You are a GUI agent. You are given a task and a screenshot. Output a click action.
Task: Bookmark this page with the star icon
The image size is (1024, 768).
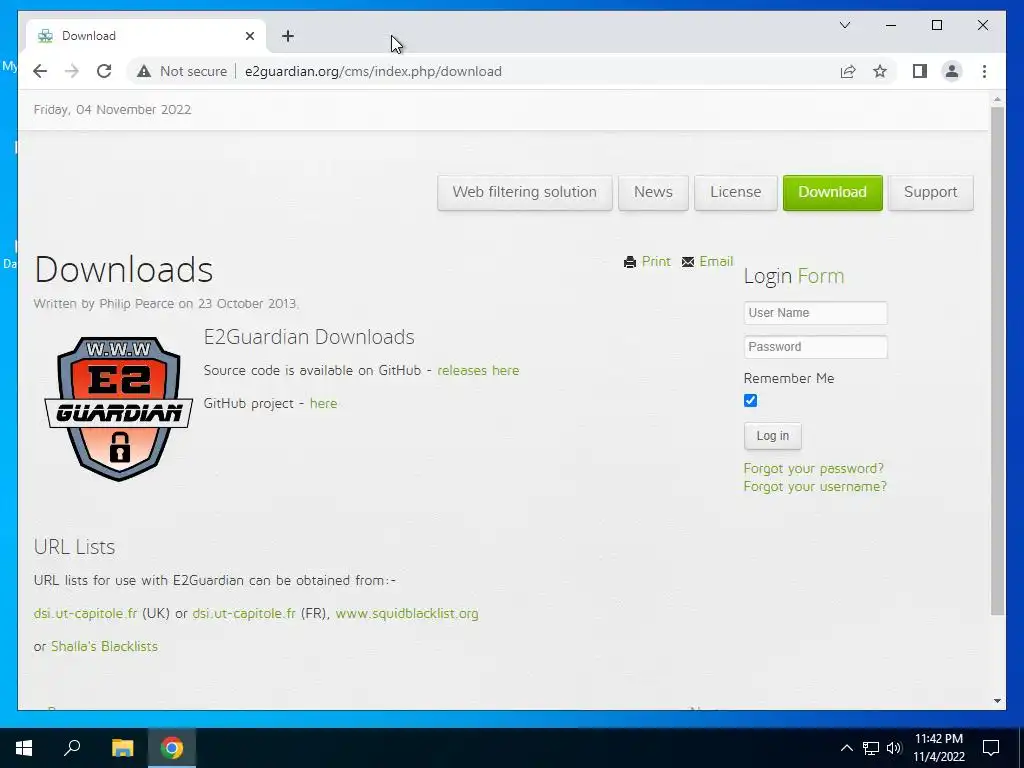point(880,71)
